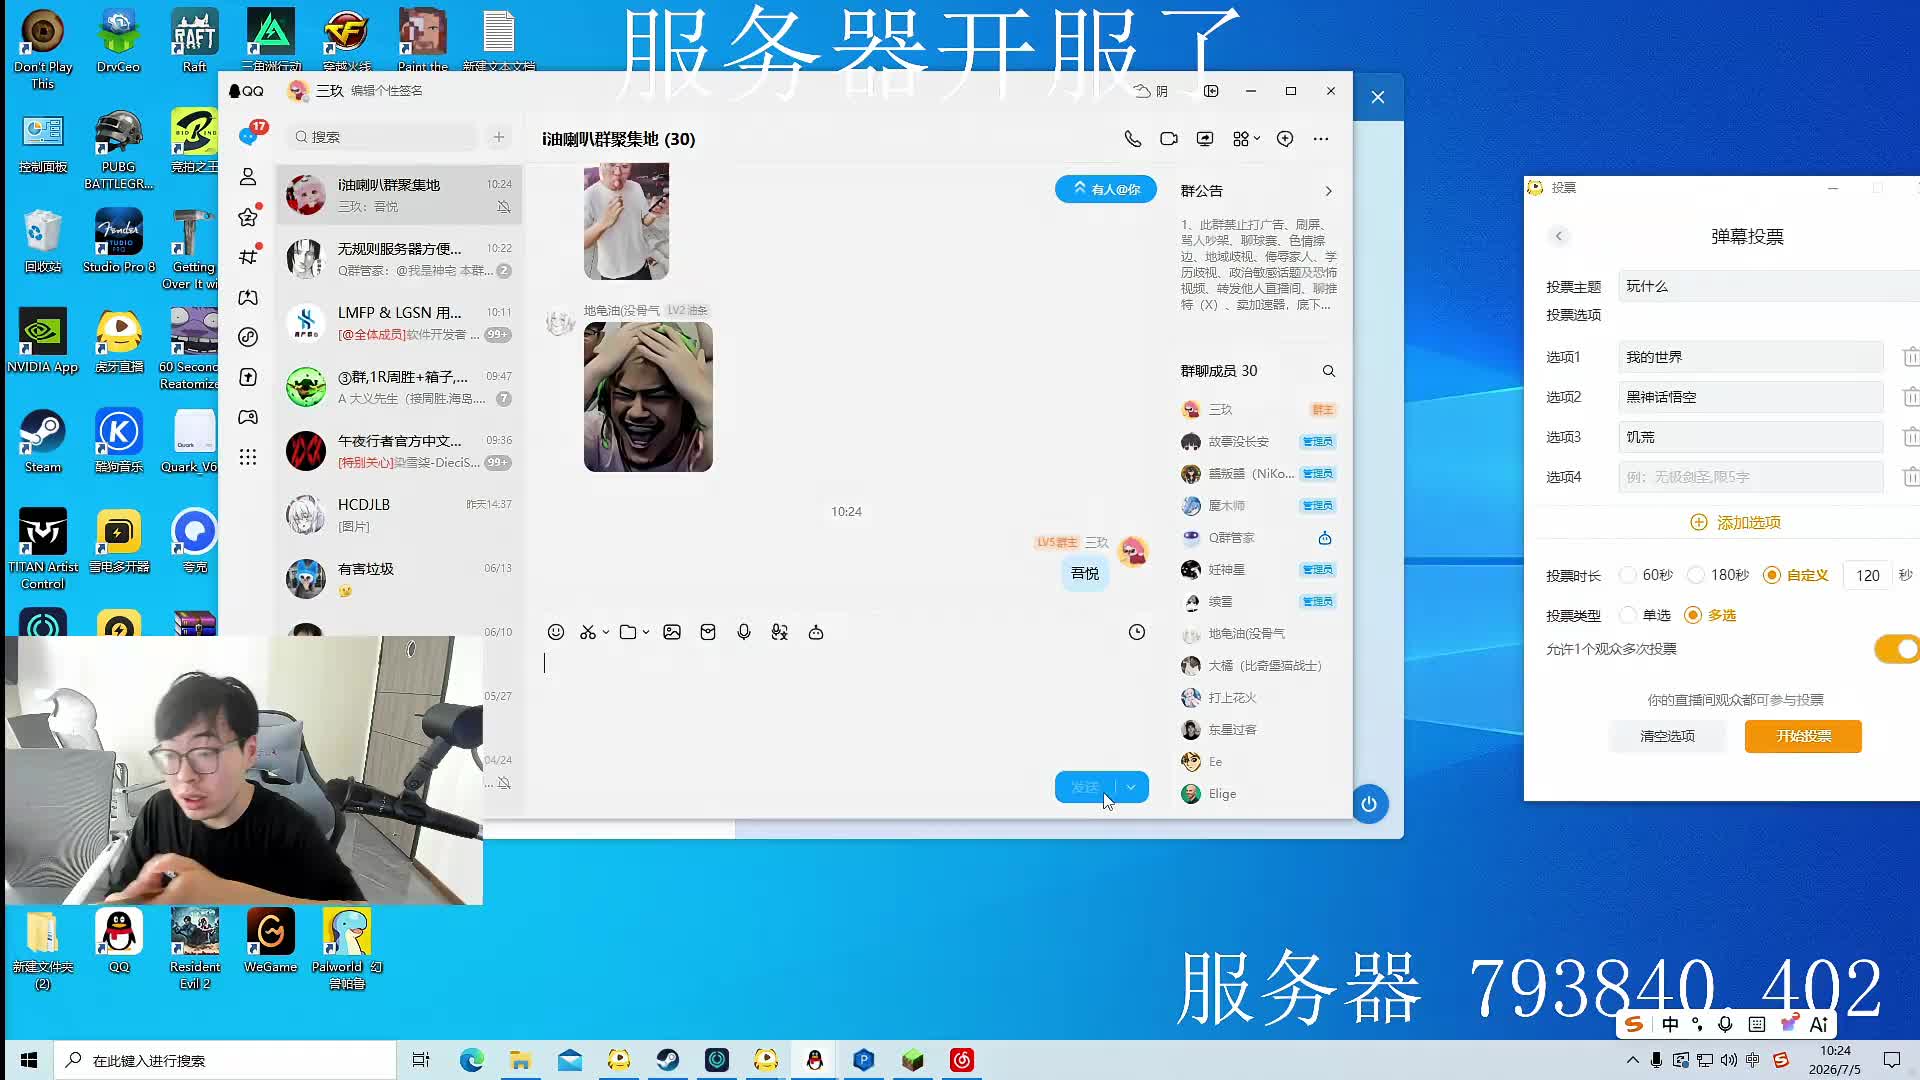Open 无规则服务器方便 conversation
Image resolution: width=1920 pixels, height=1080 pixels.
[x=399, y=259]
